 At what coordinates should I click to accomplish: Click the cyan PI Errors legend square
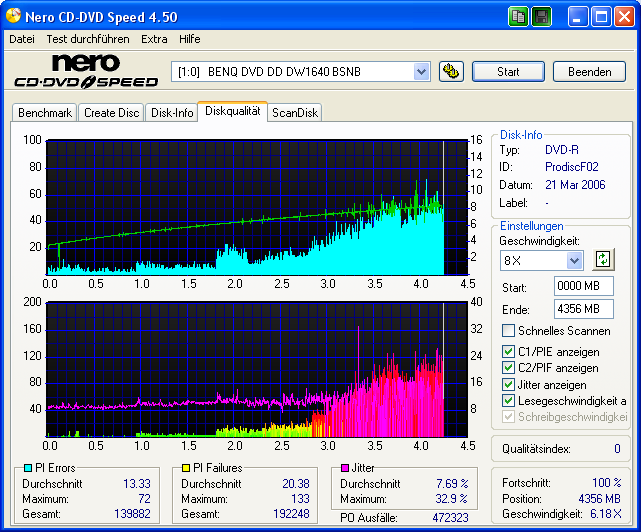(29, 468)
